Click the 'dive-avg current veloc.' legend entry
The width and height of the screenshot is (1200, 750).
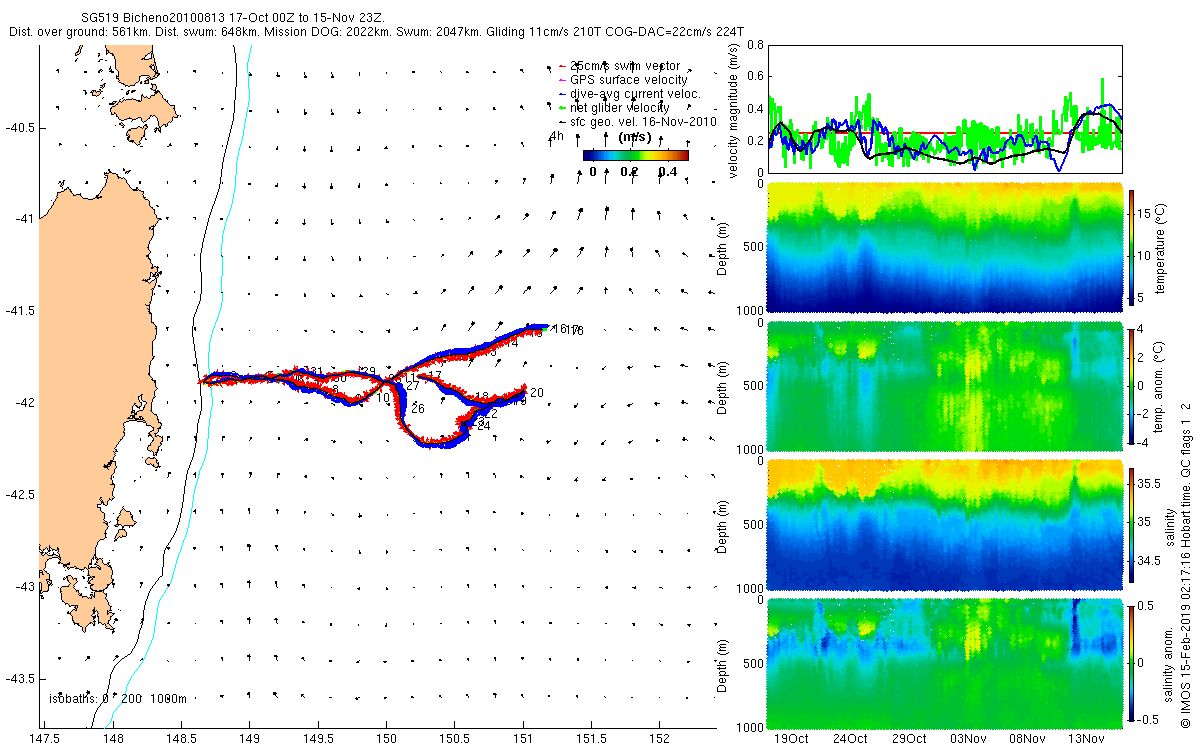(x=636, y=93)
